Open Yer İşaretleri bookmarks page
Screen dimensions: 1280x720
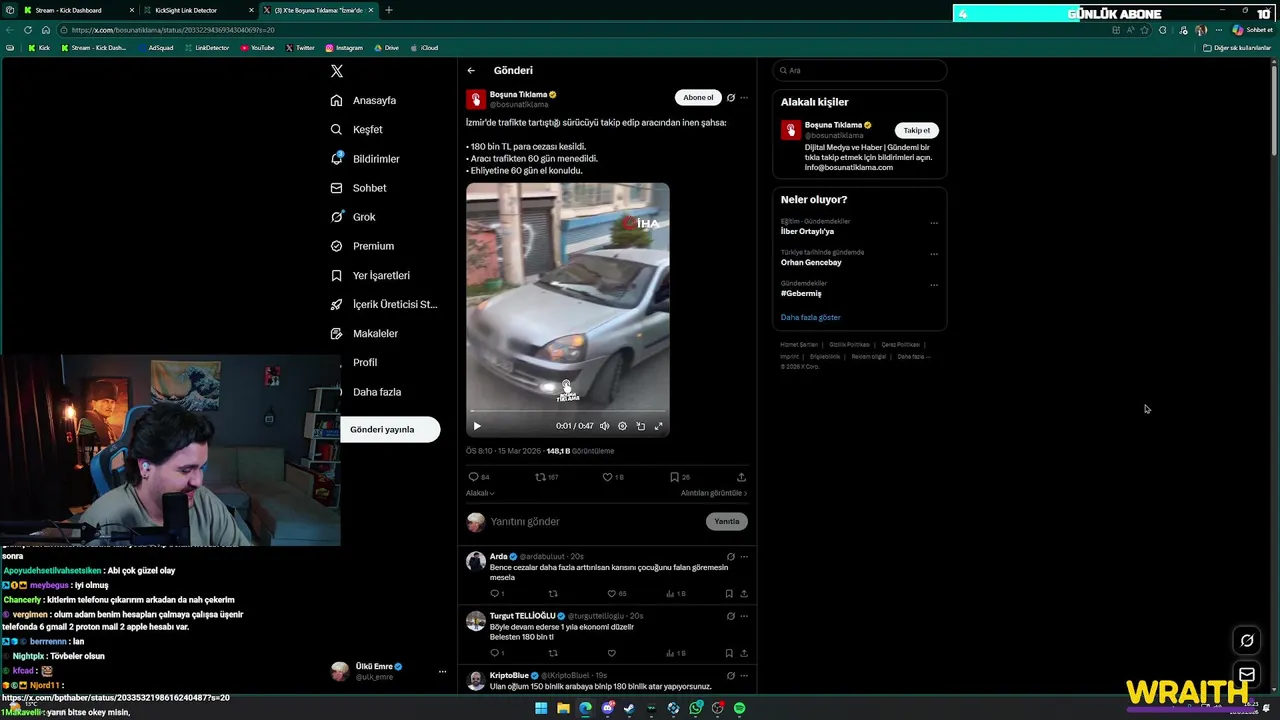(x=370, y=275)
